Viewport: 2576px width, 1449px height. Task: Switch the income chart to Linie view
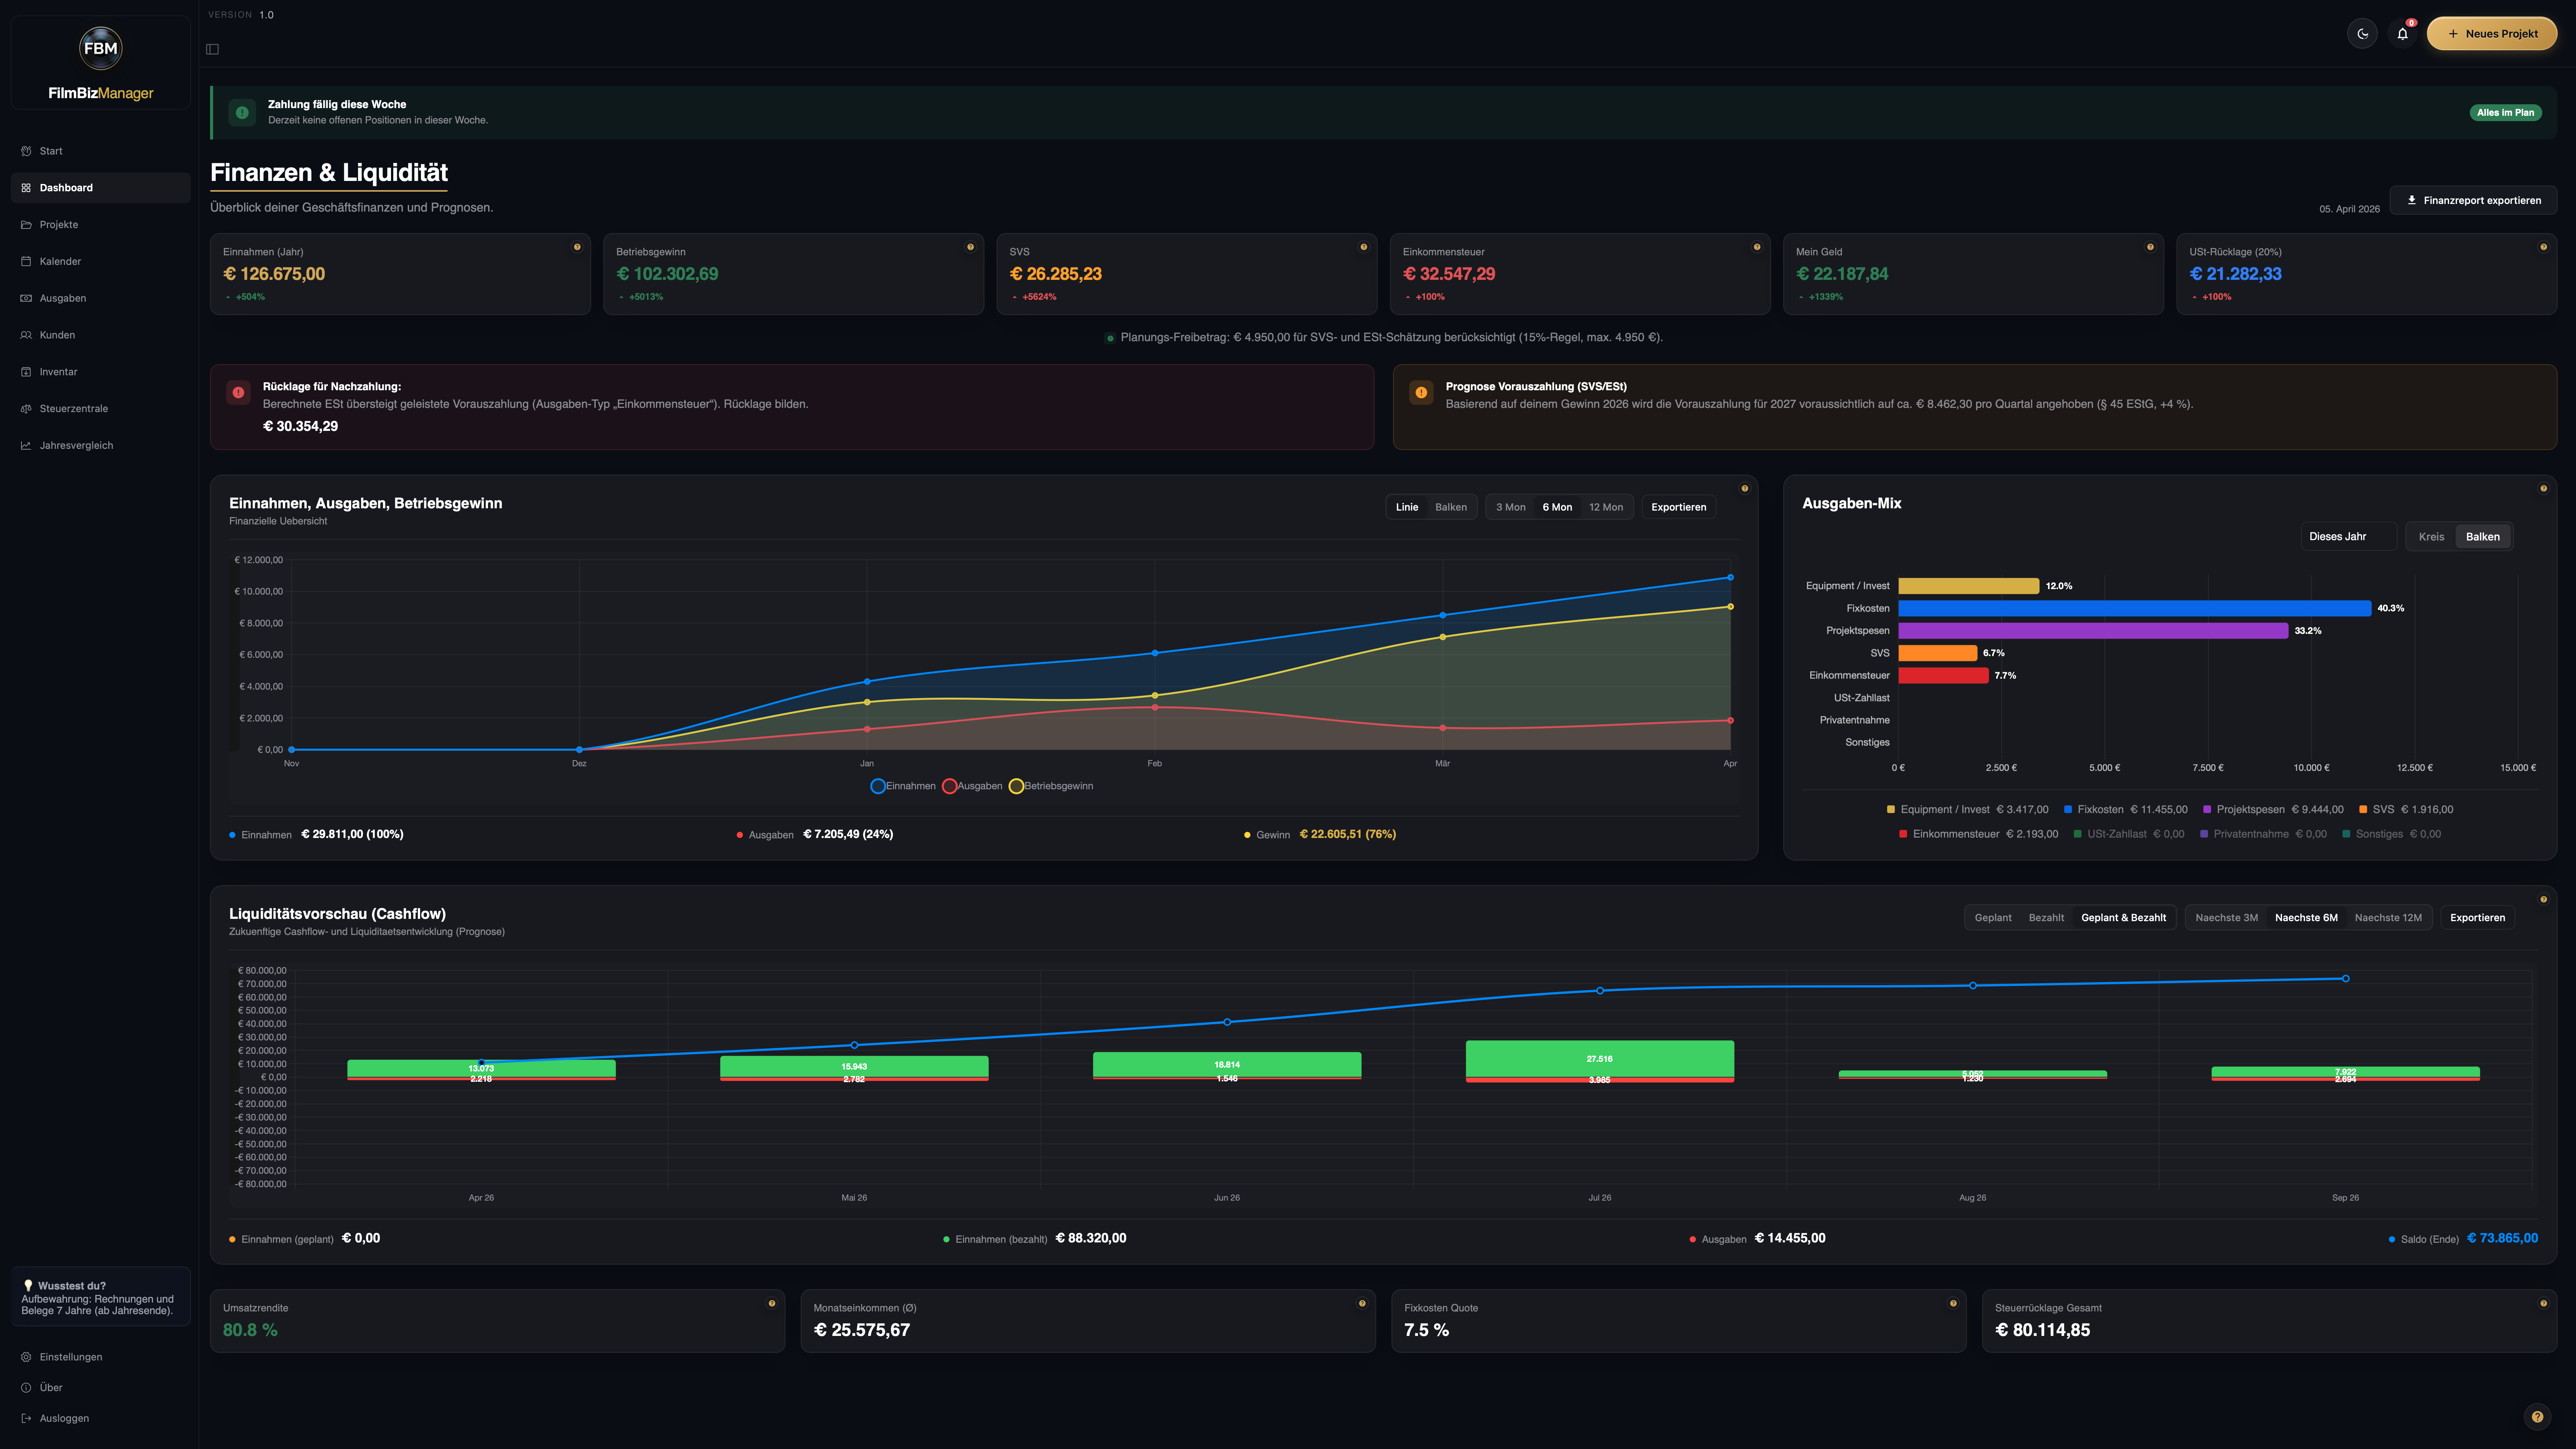[1407, 507]
